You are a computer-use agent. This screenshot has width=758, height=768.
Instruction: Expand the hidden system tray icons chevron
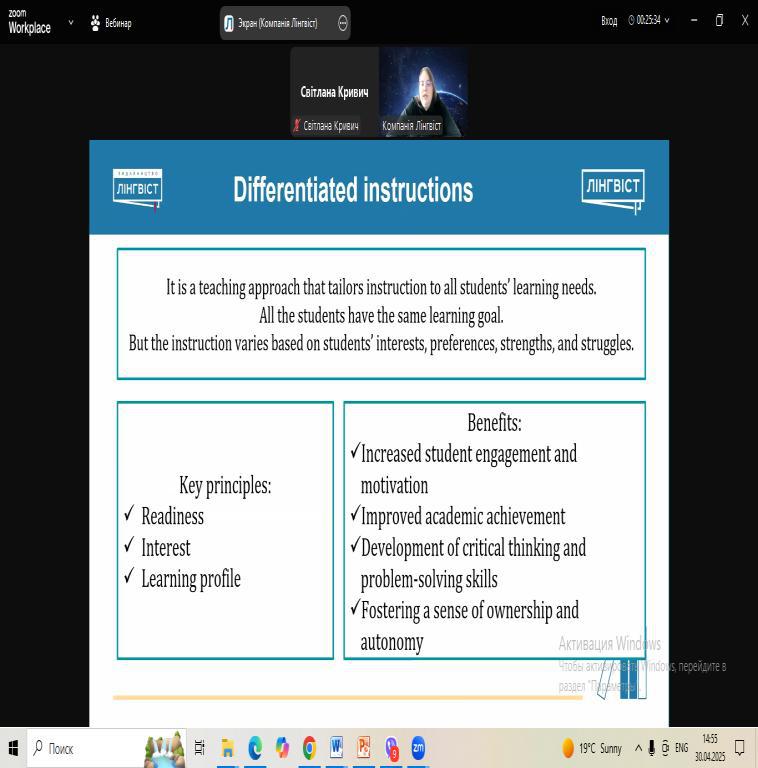(x=638, y=748)
